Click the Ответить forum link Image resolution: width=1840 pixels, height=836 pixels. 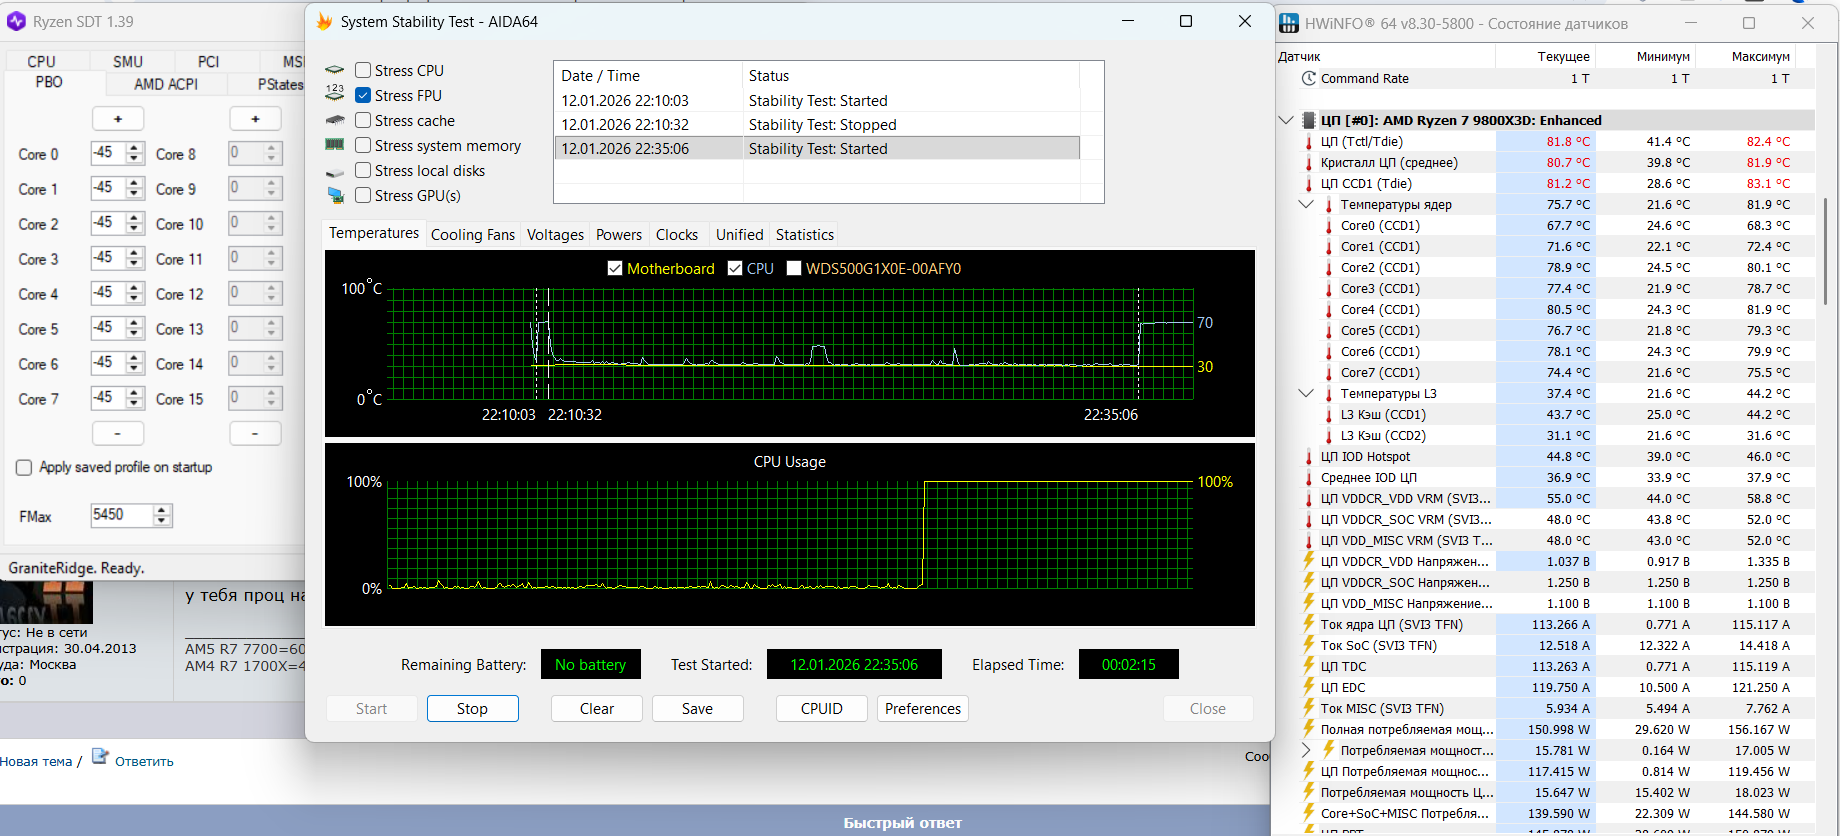coord(144,761)
